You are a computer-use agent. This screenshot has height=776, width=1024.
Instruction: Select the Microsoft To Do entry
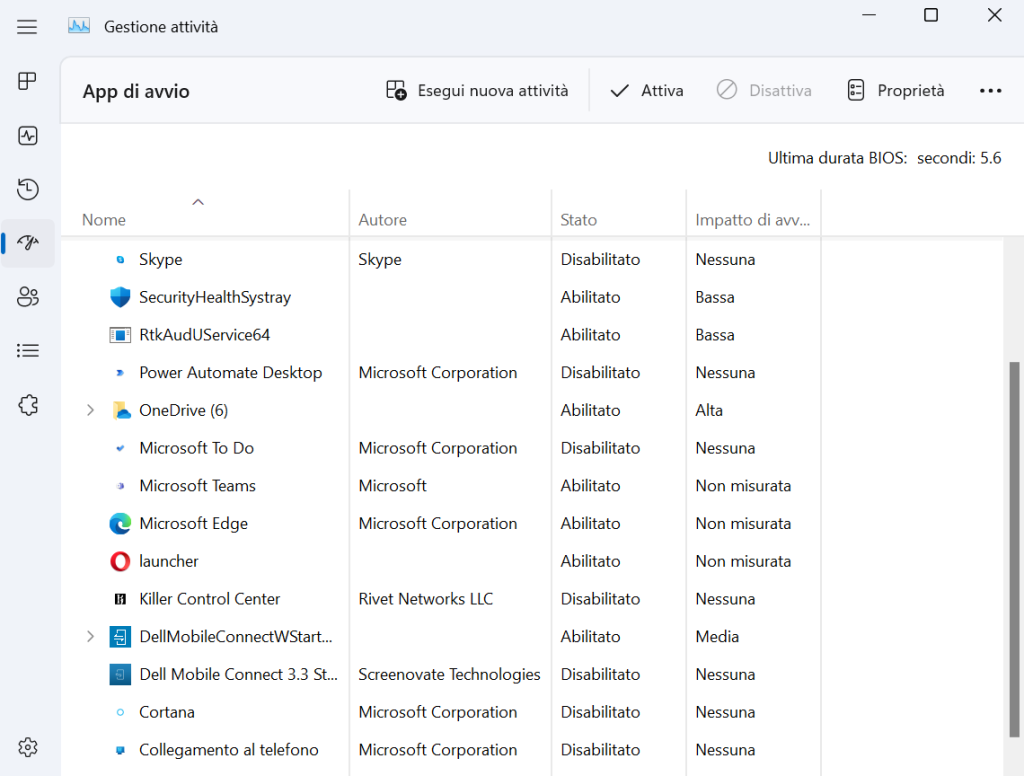[197, 448]
